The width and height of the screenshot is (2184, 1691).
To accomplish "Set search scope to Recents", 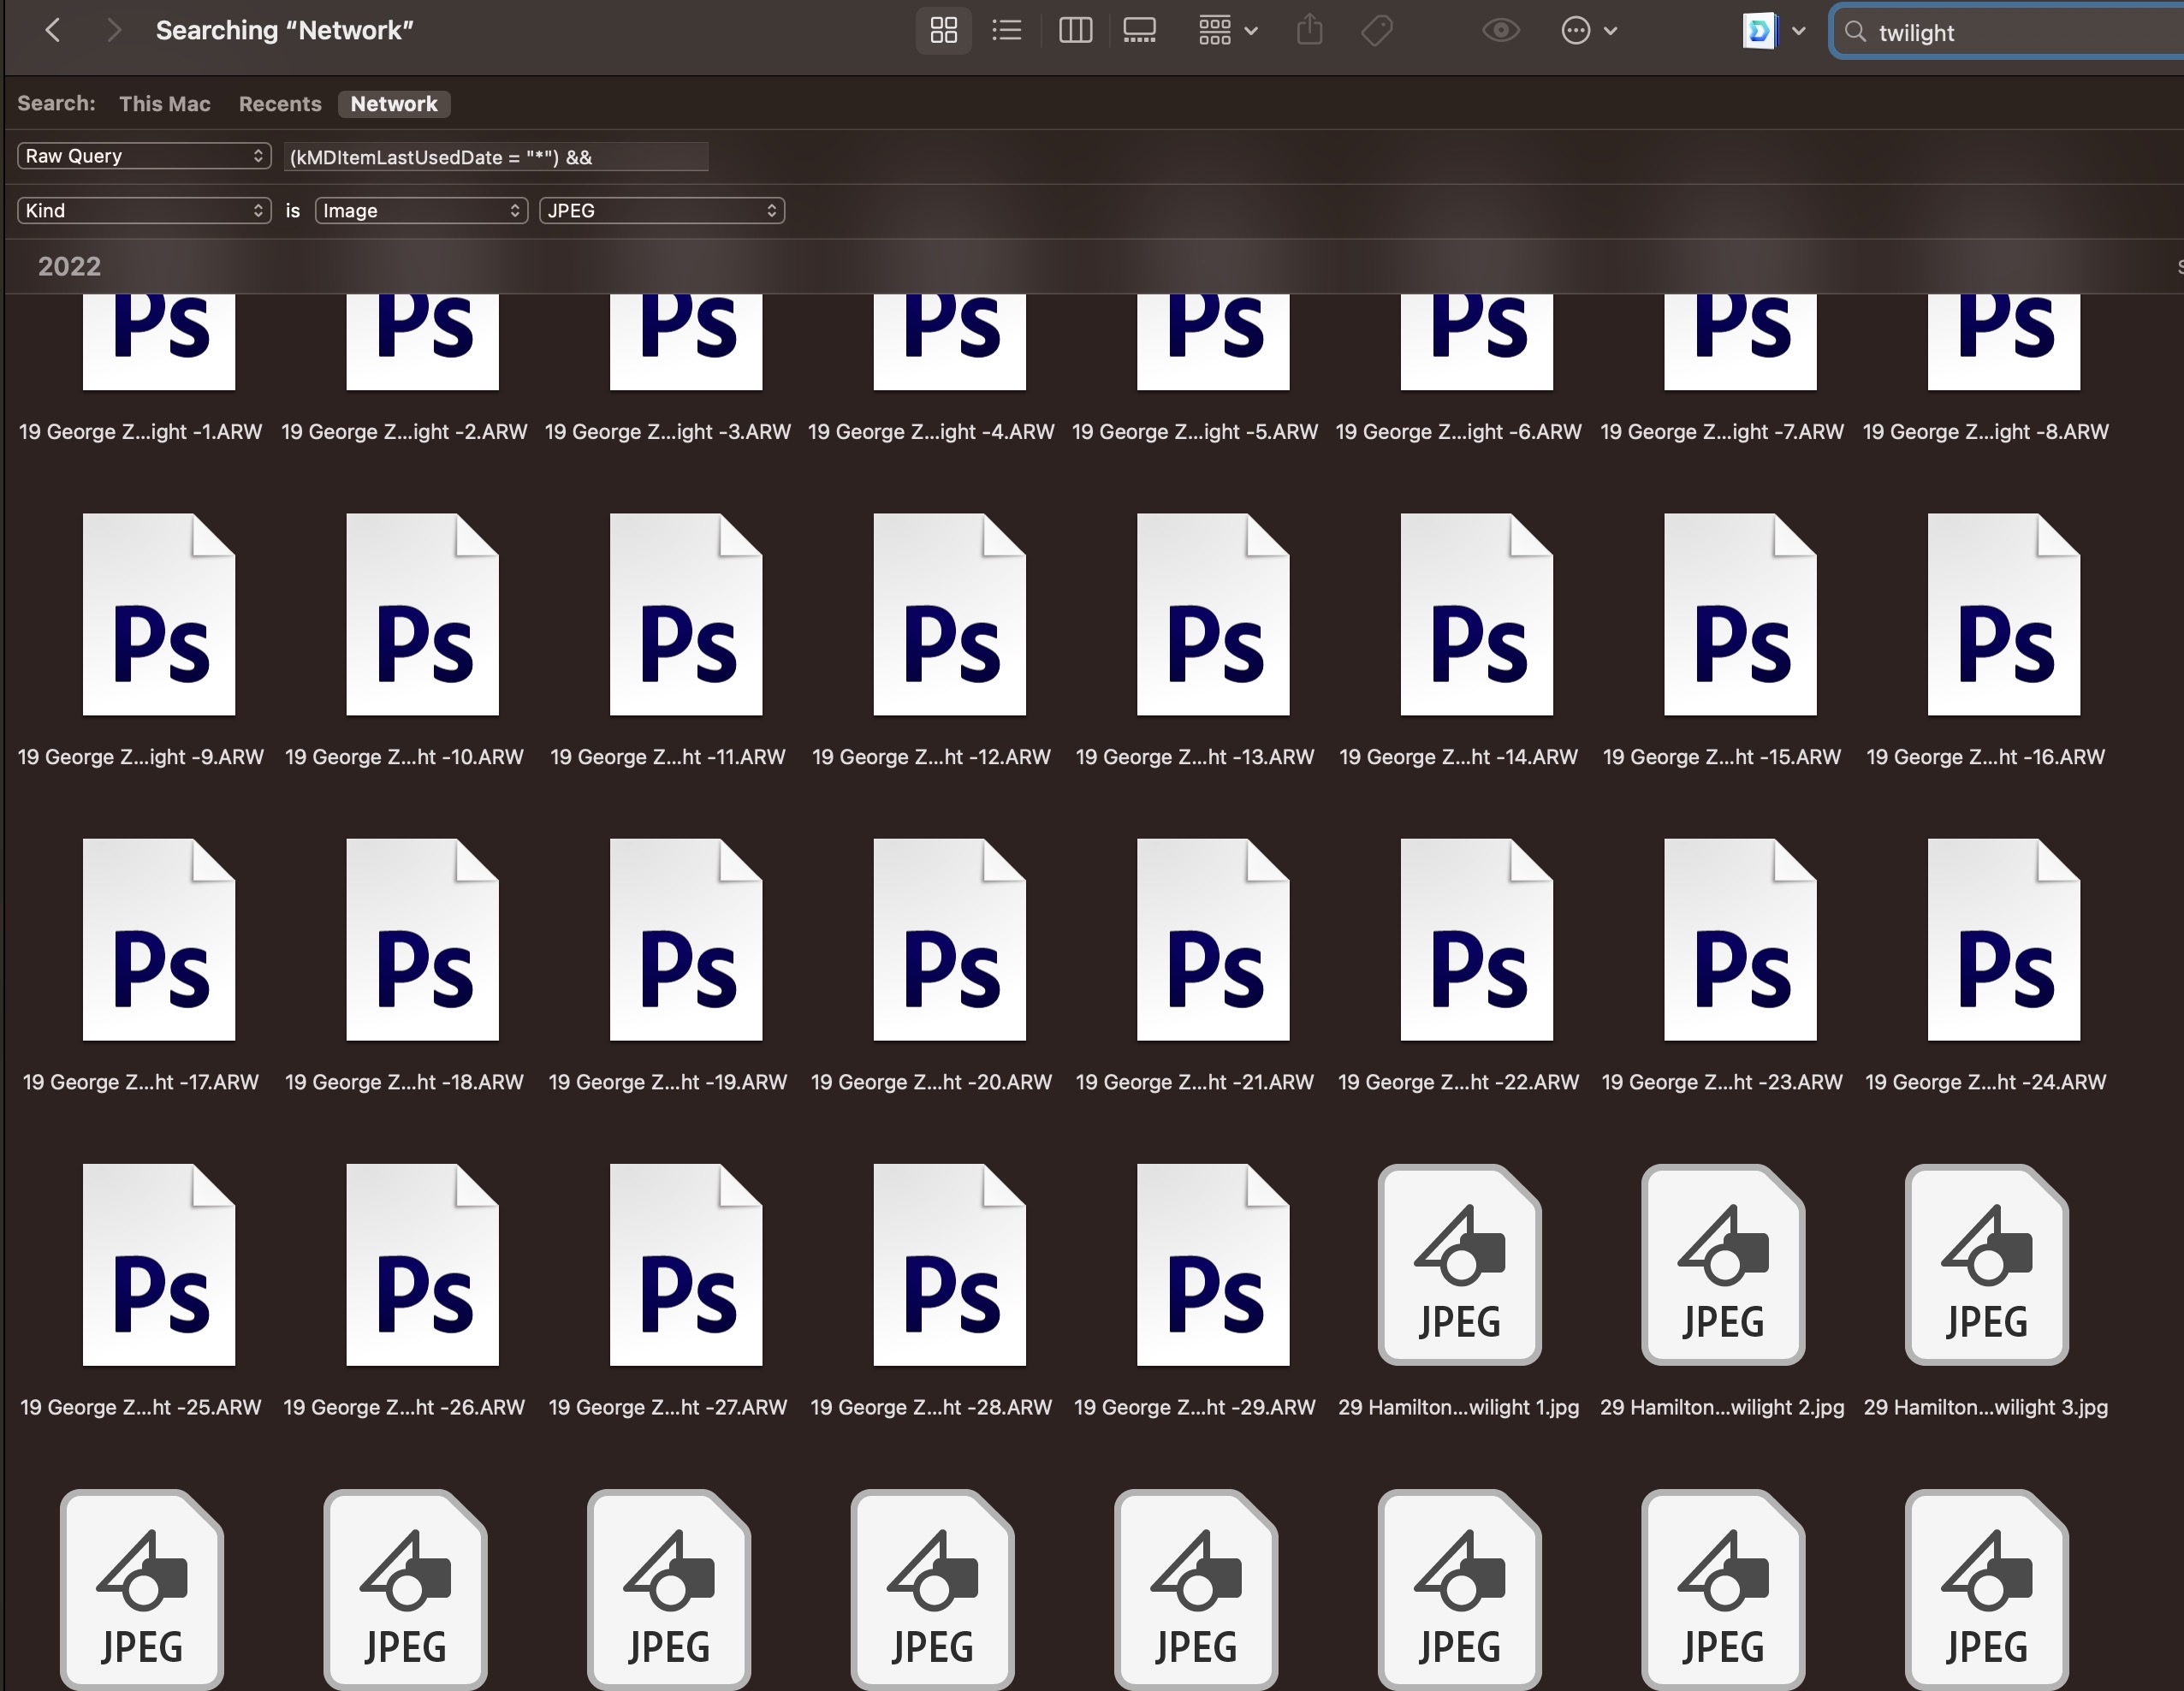I will 280,104.
